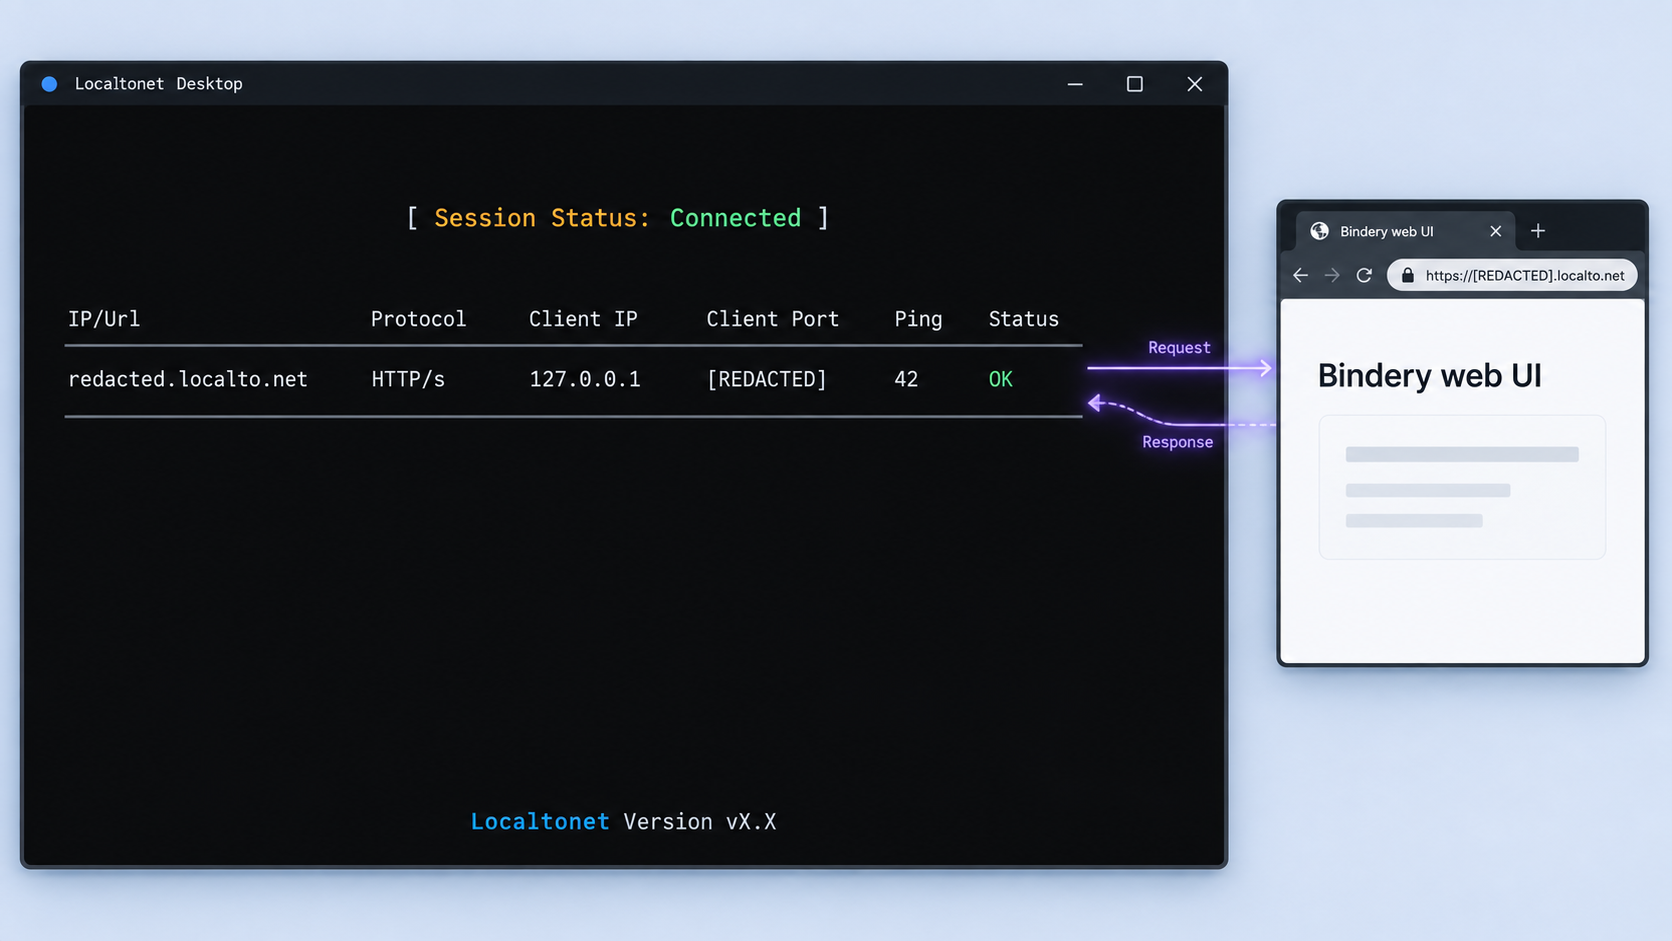The width and height of the screenshot is (1672, 941).
Task: Click the Bindery web UI page heading
Action: [1429, 375]
